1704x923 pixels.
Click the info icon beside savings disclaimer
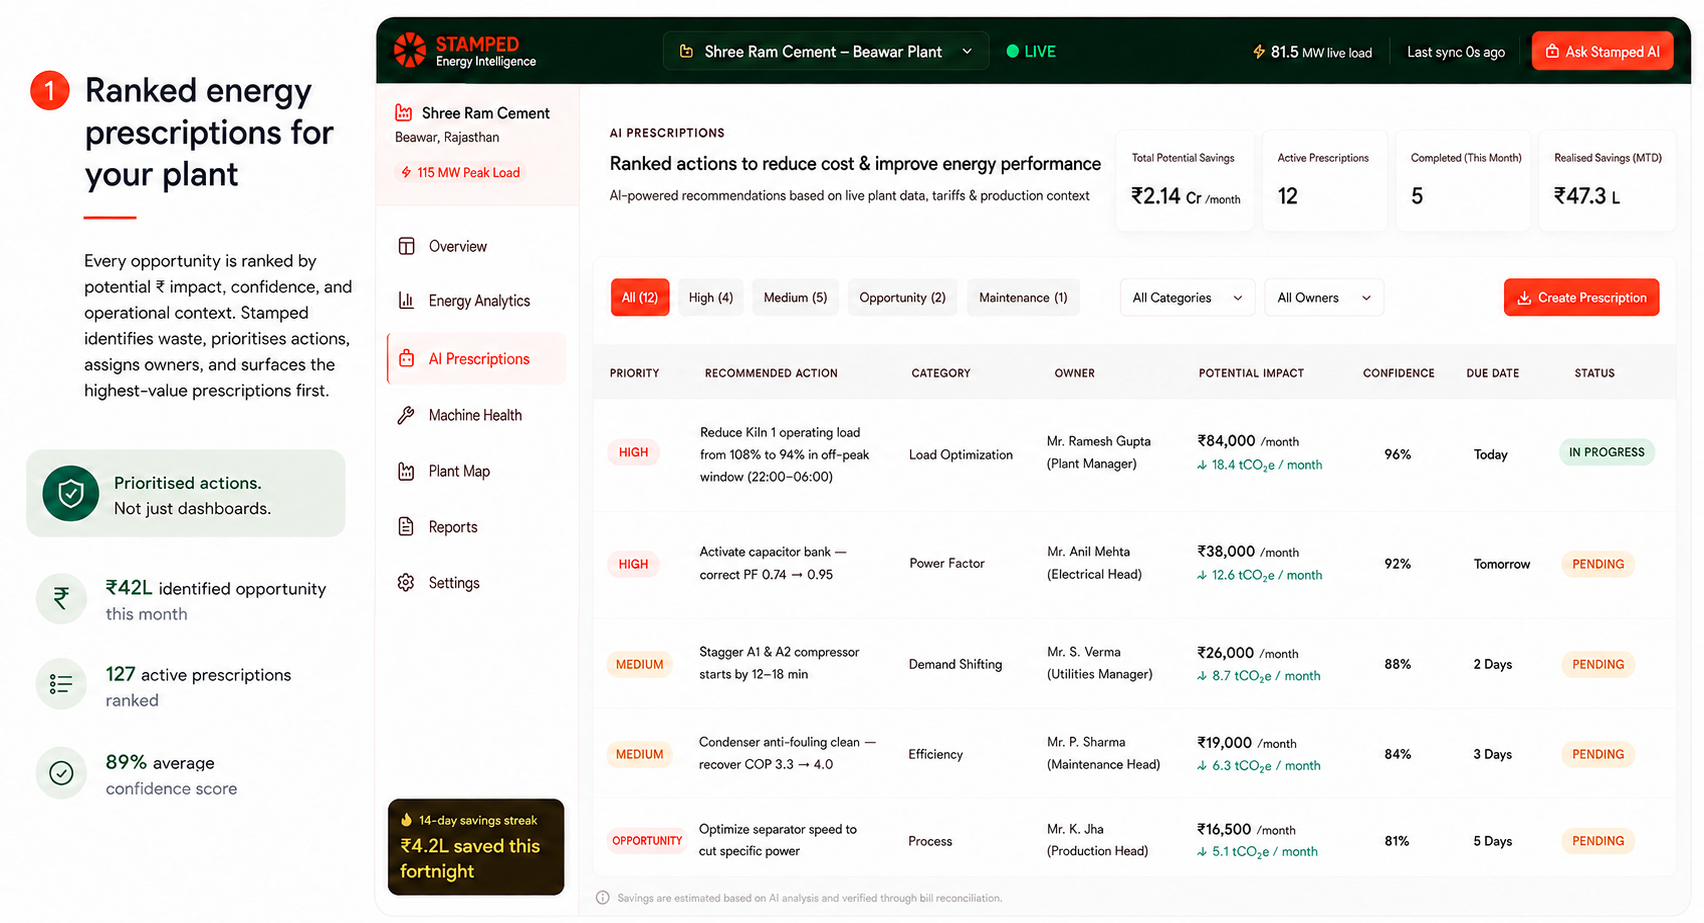[603, 897]
